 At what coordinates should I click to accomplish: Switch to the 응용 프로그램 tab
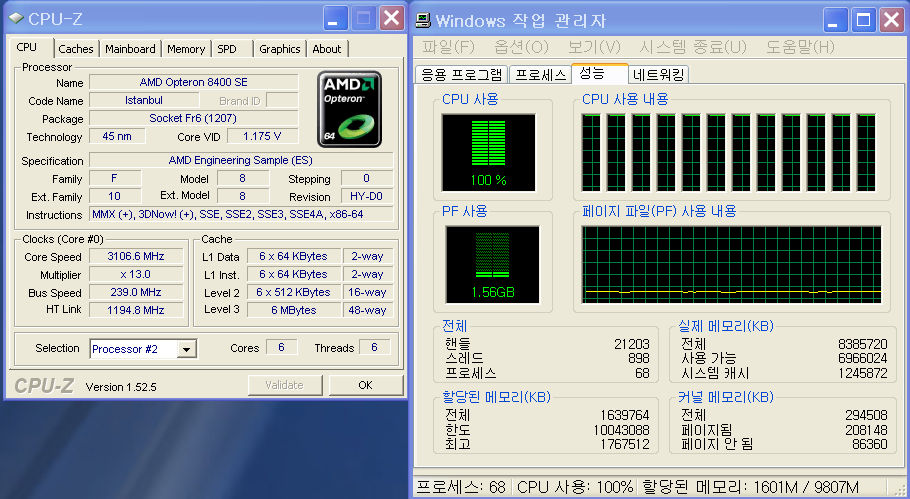(462, 75)
